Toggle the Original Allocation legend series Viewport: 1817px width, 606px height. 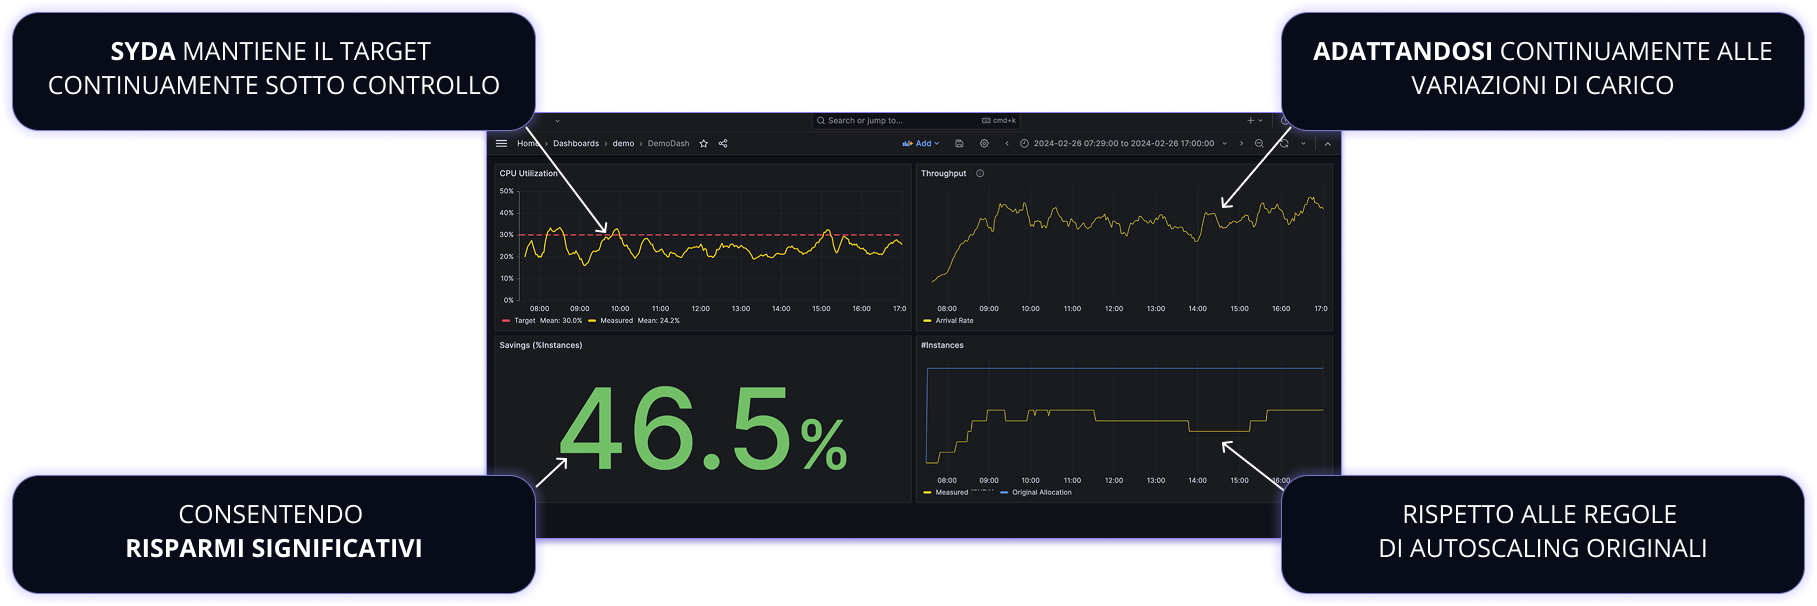[x=1042, y=493]
